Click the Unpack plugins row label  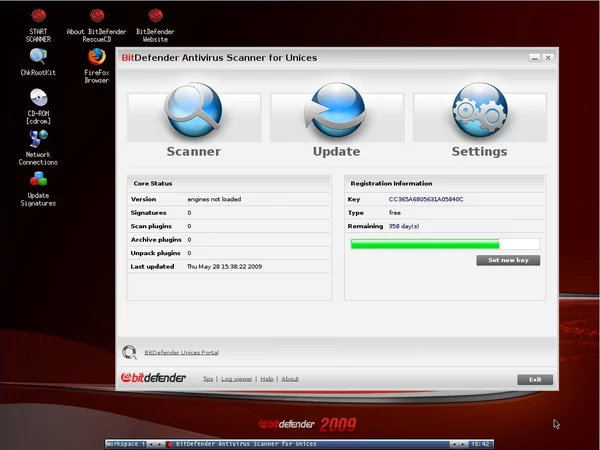click(x=155, y=253)
